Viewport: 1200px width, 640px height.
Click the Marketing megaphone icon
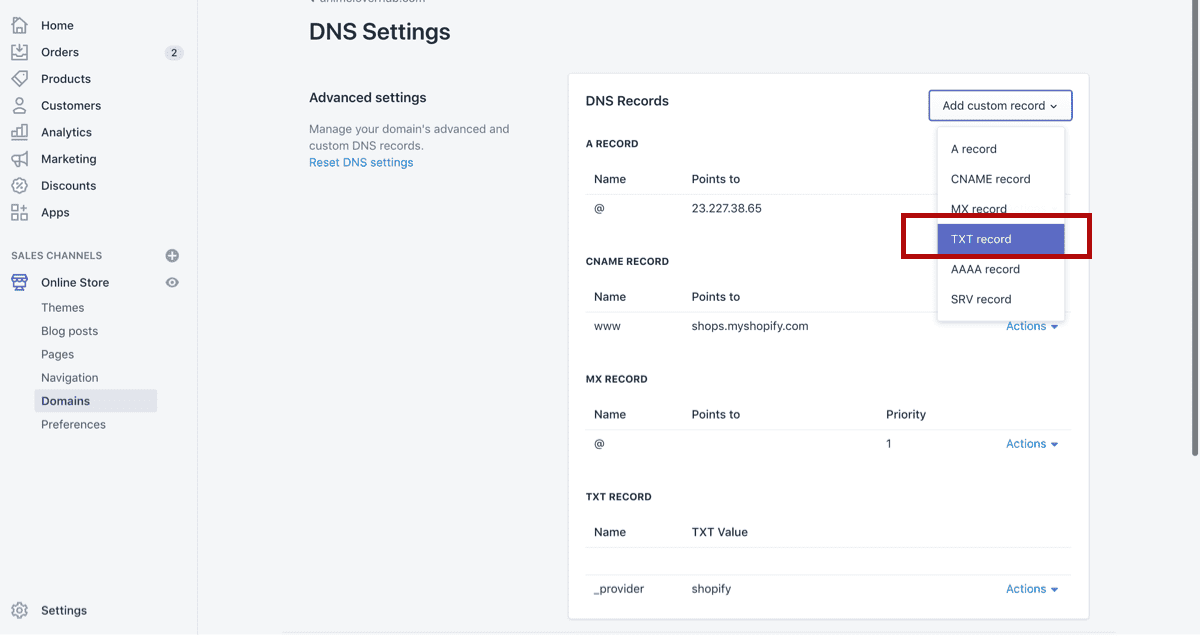[x=20, y=159]
